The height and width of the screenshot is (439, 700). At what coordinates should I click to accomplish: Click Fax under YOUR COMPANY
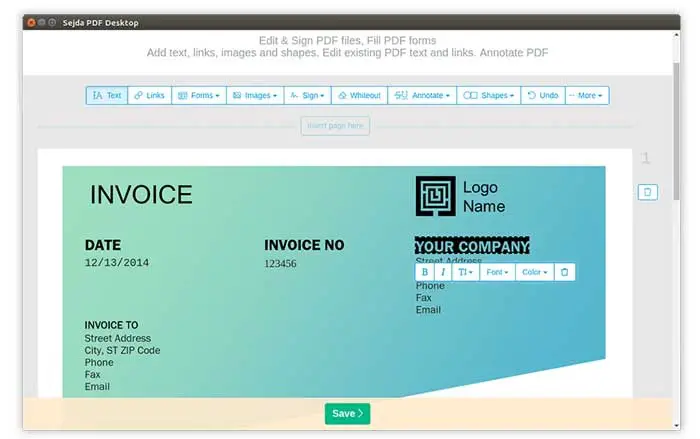[424, 298]
